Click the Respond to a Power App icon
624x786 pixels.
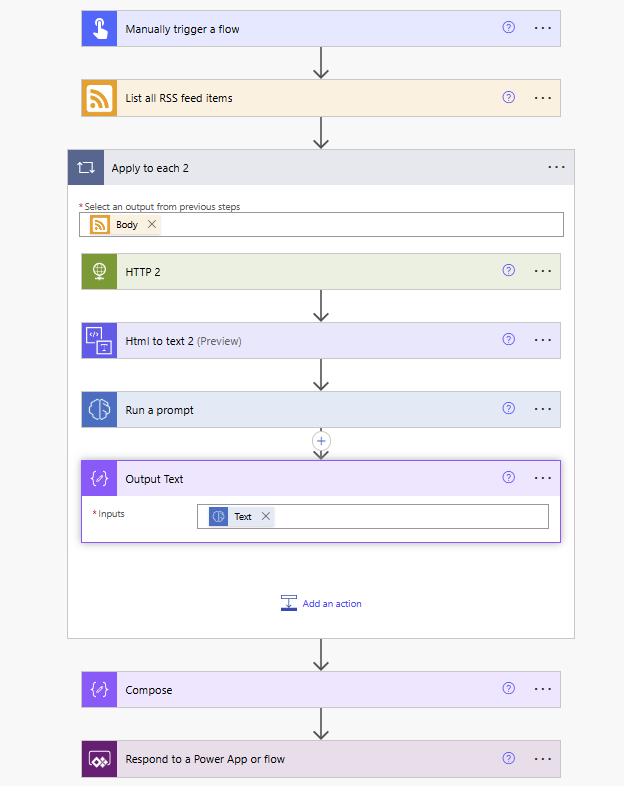coord(99,759)
